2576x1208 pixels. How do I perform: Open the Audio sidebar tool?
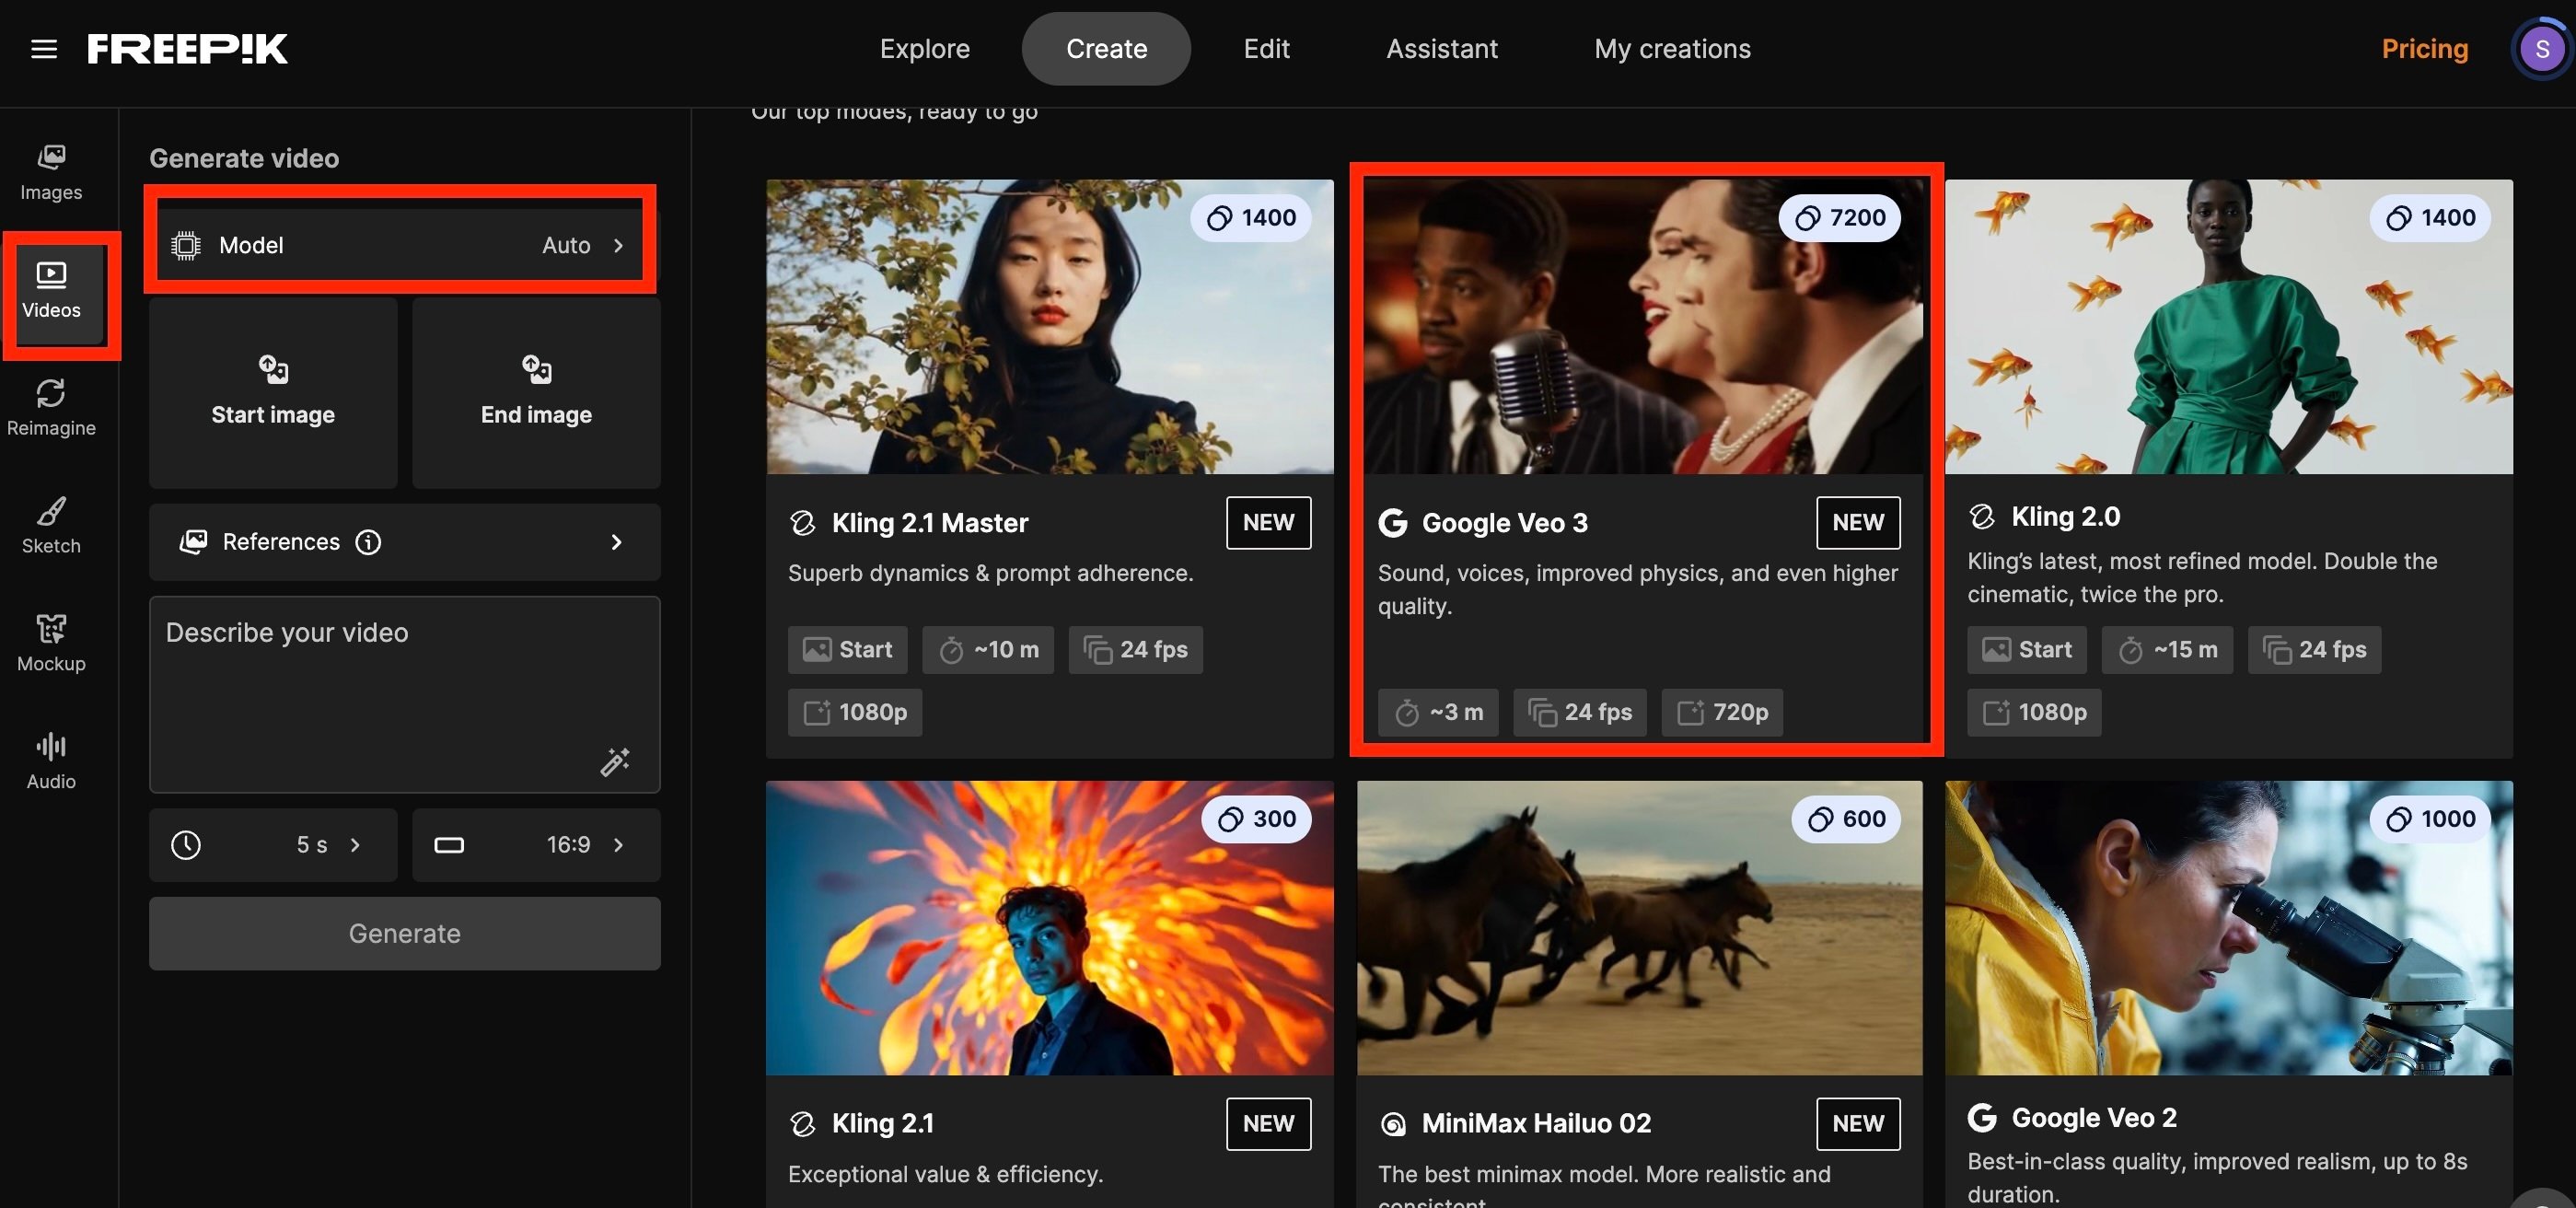pos(51,762)
